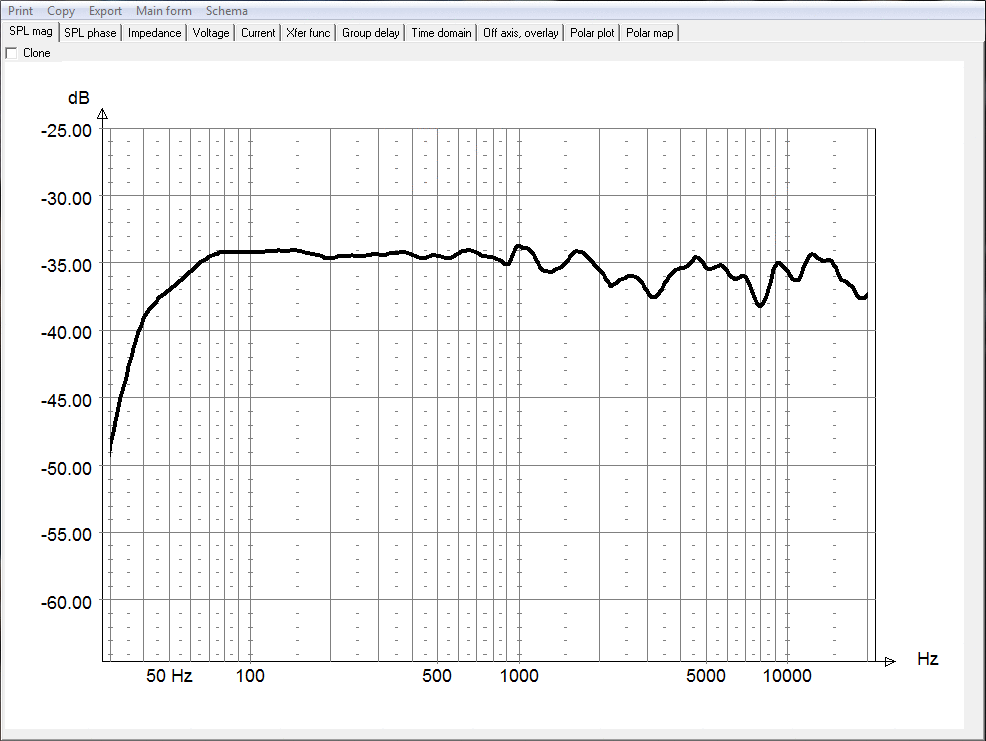Enable the Clone checkbox
986x741 pixels.
tap(11, 53)
